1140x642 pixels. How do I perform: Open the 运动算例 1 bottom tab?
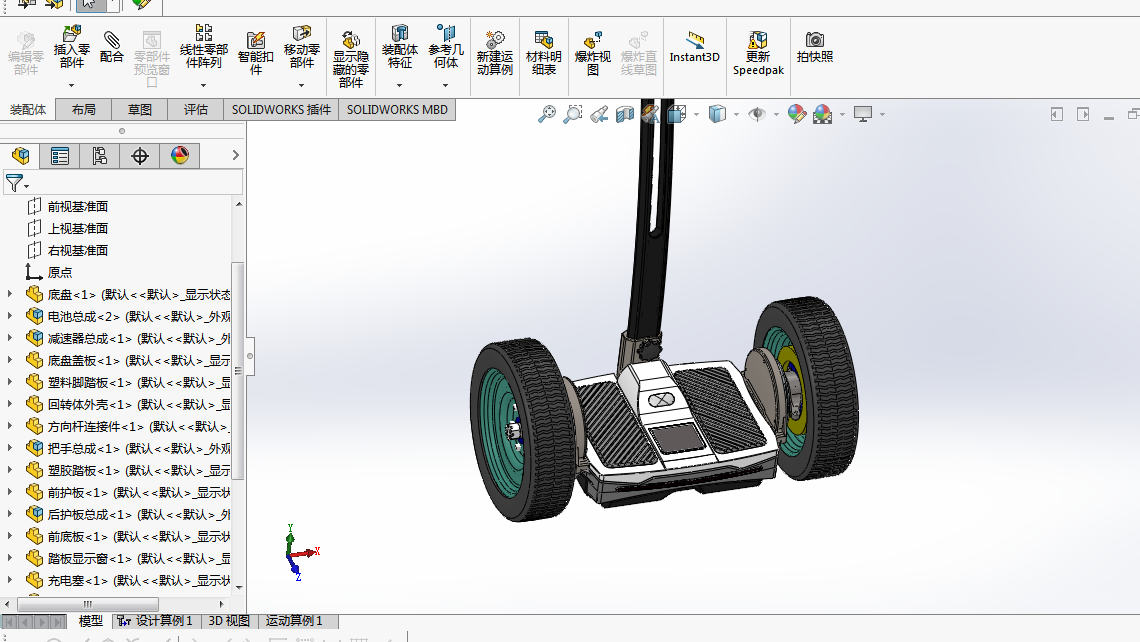tap(294, 621)
